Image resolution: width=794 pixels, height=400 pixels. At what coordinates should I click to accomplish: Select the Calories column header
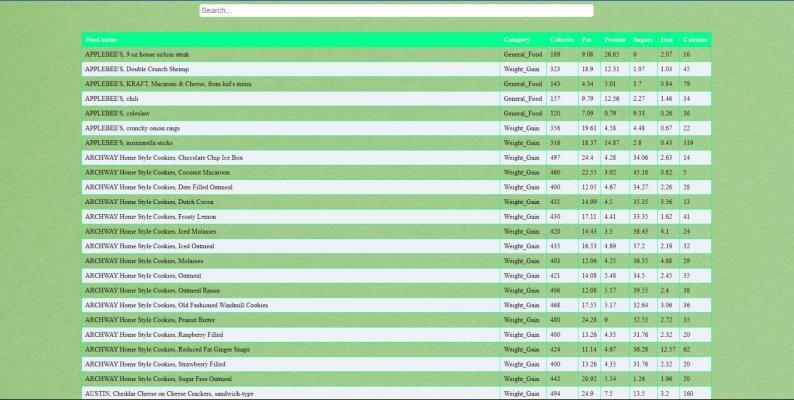[x=562, y=39]
